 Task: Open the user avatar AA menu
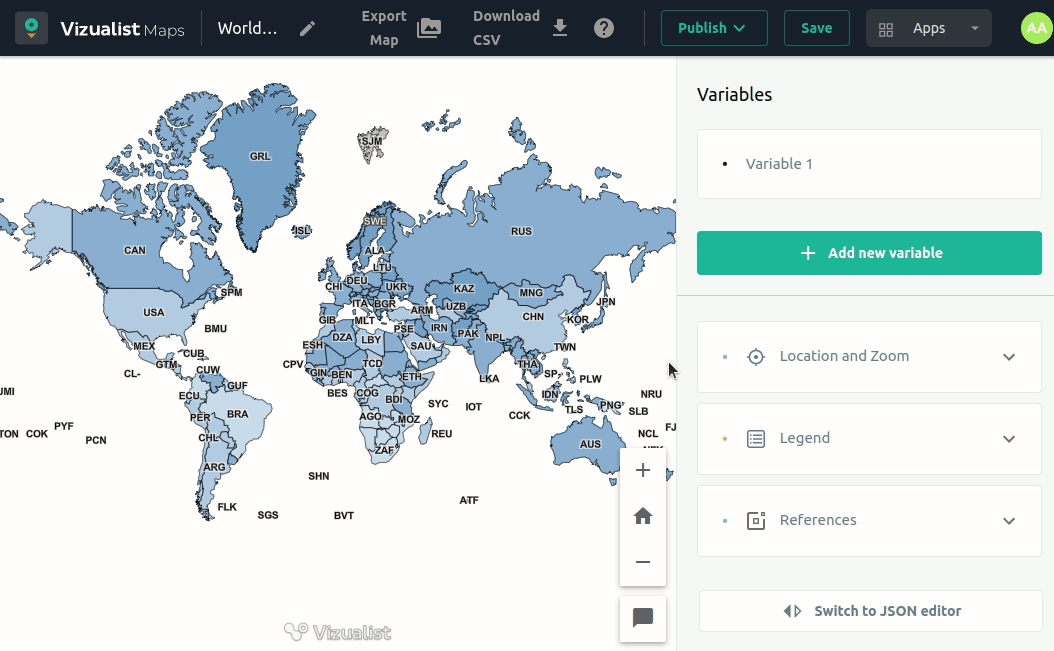coord(1036,28)
